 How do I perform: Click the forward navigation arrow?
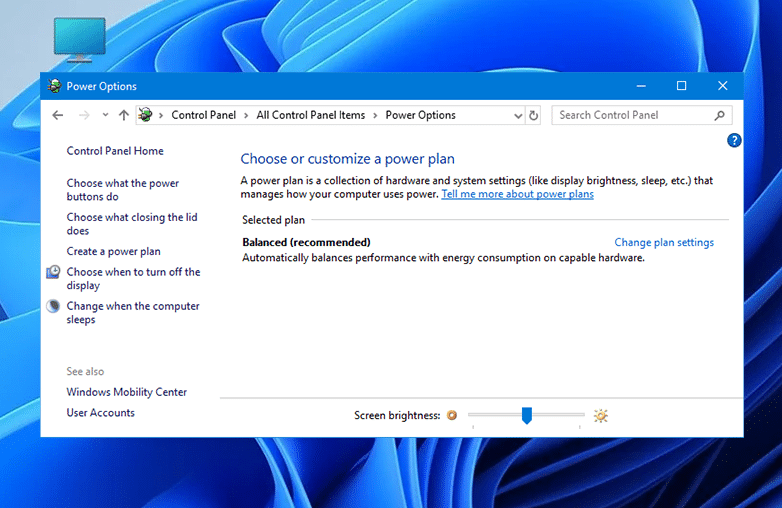[x=84, y=115]
